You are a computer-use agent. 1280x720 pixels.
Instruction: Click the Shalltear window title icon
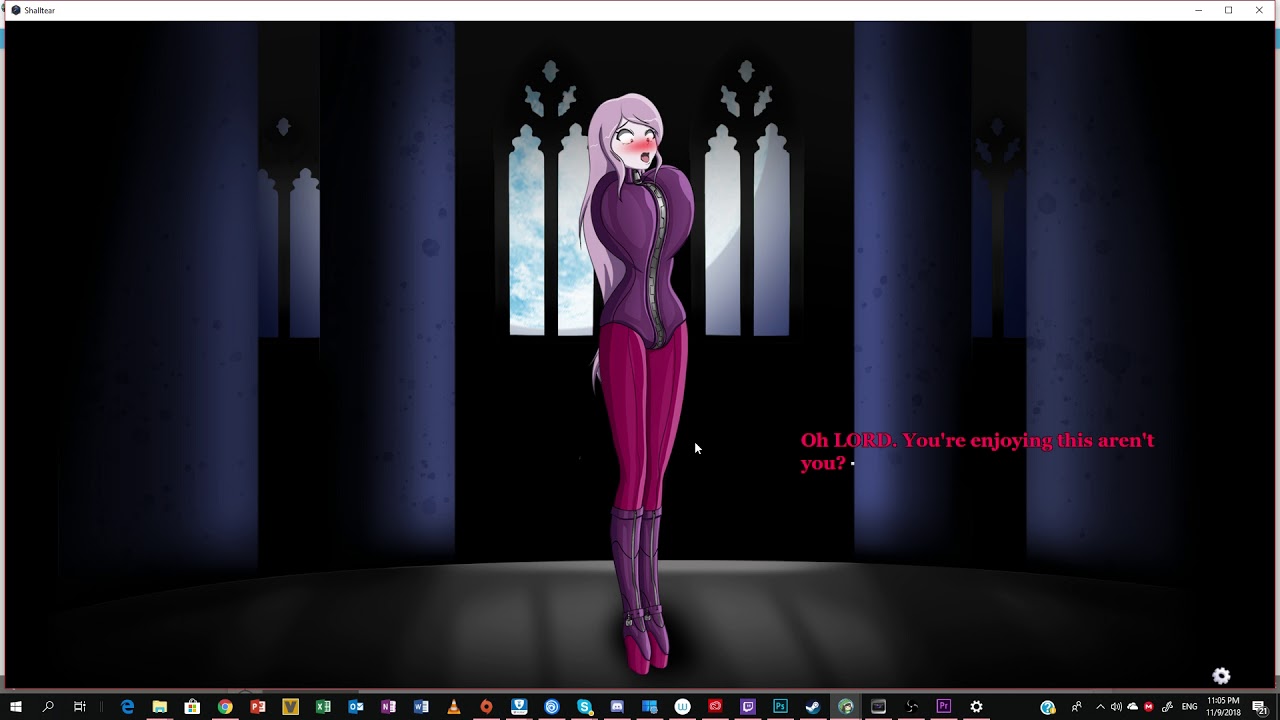[16, 10]
